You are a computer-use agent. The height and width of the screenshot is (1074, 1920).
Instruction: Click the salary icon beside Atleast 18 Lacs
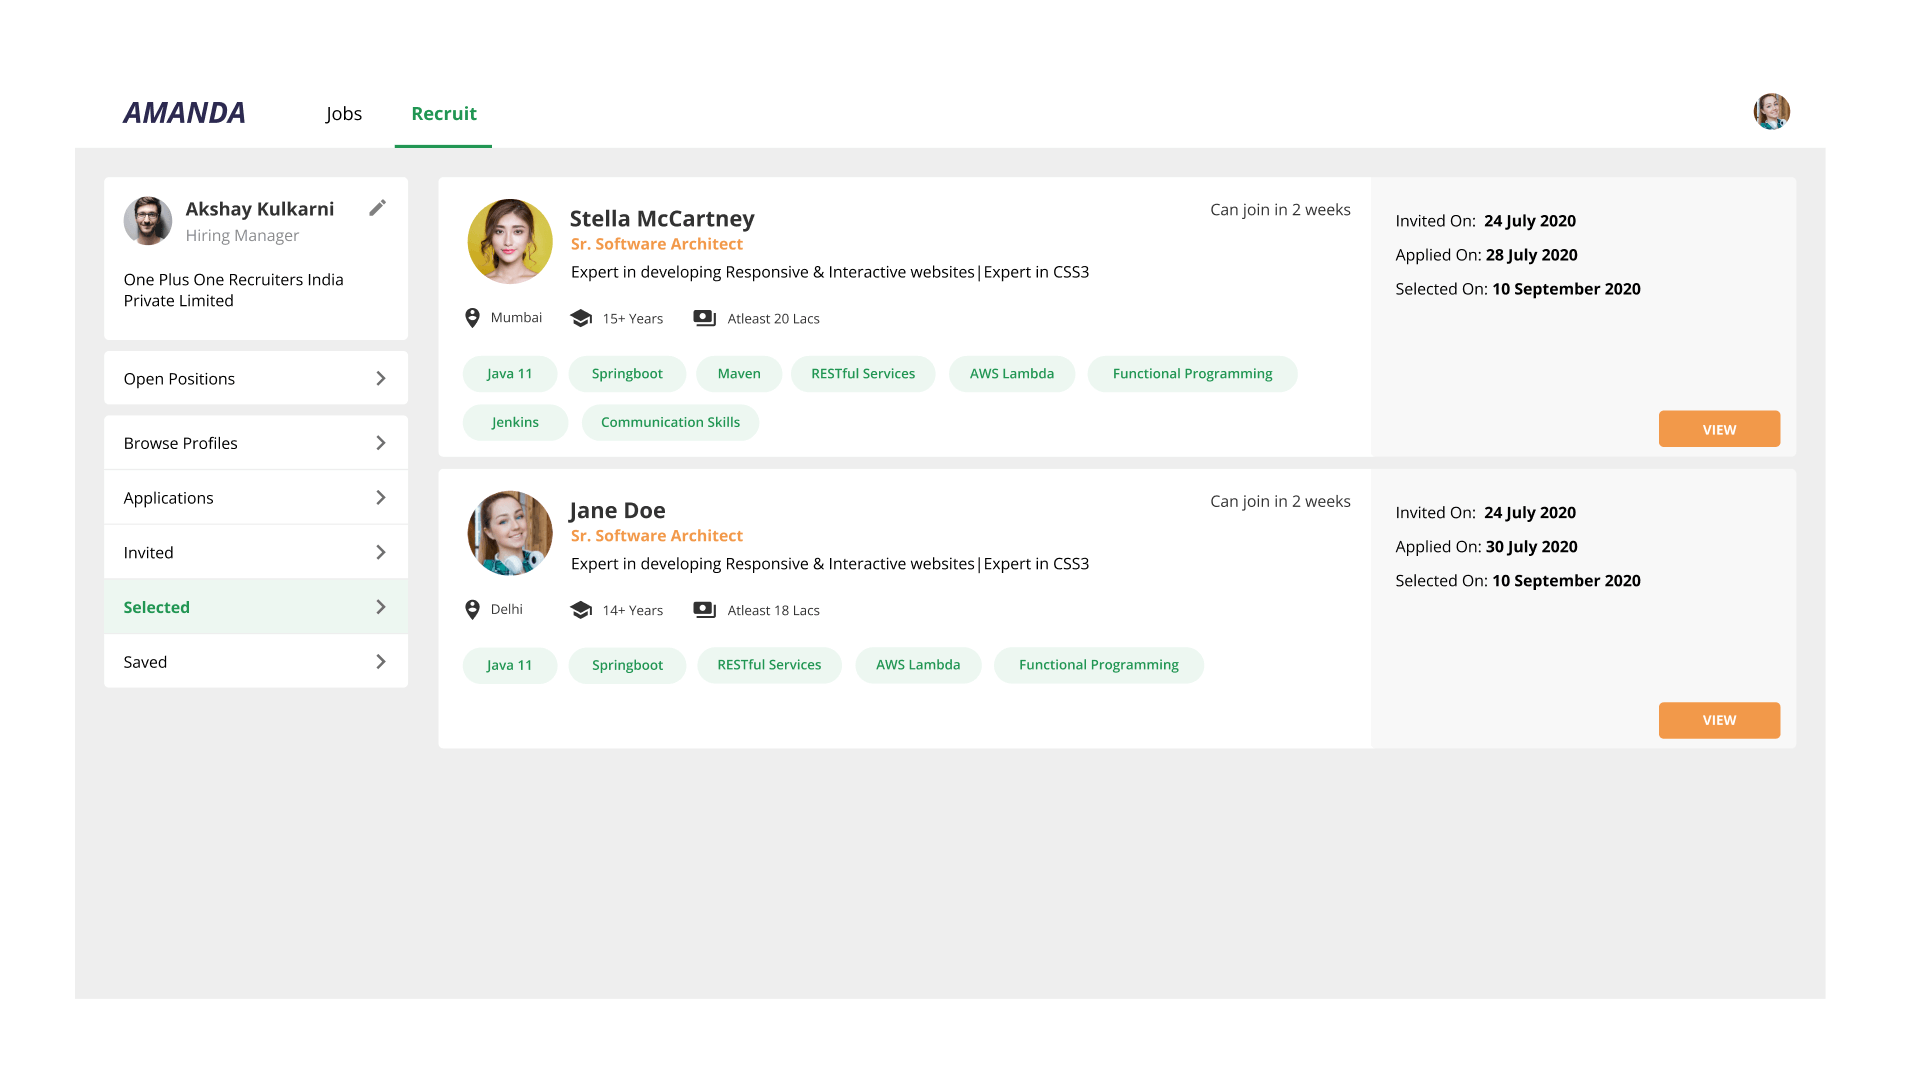coord(705,610)
